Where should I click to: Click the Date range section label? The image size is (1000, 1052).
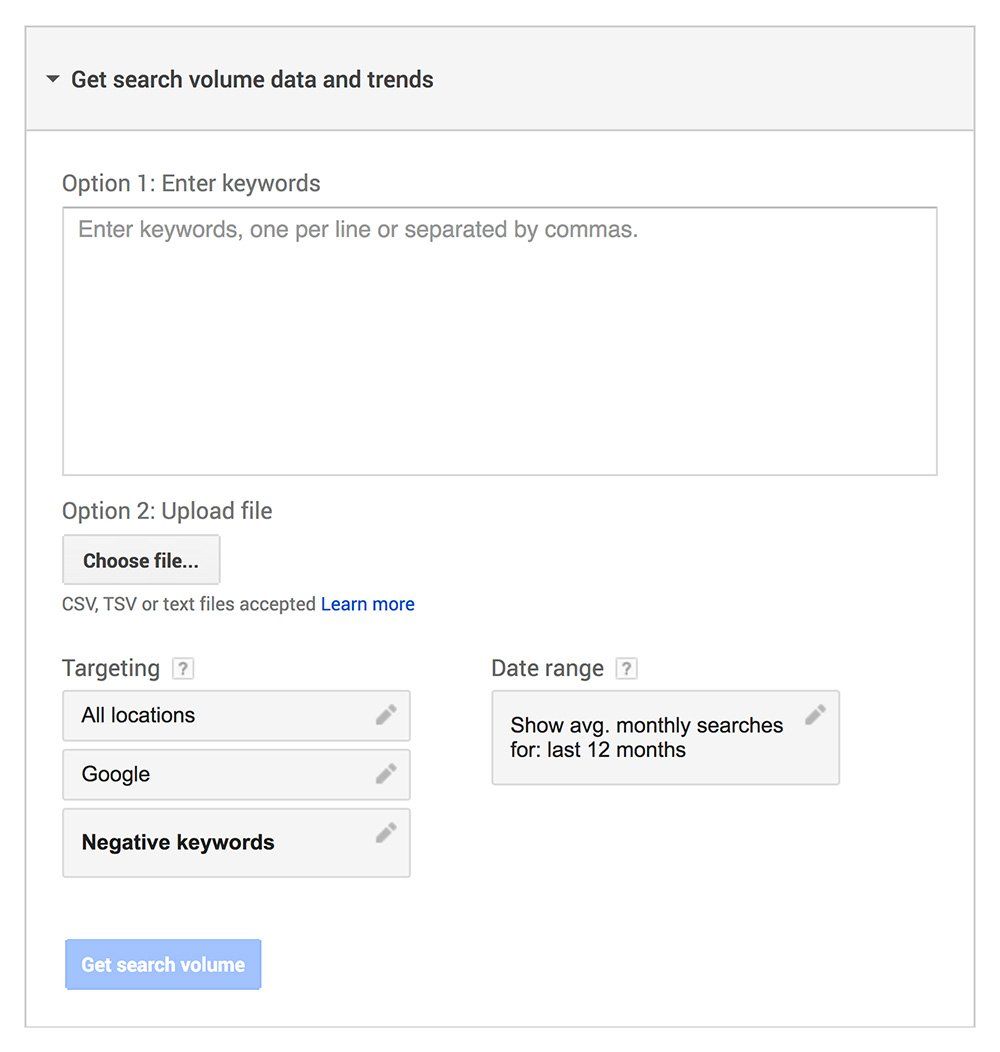click(x=548, y=668)
